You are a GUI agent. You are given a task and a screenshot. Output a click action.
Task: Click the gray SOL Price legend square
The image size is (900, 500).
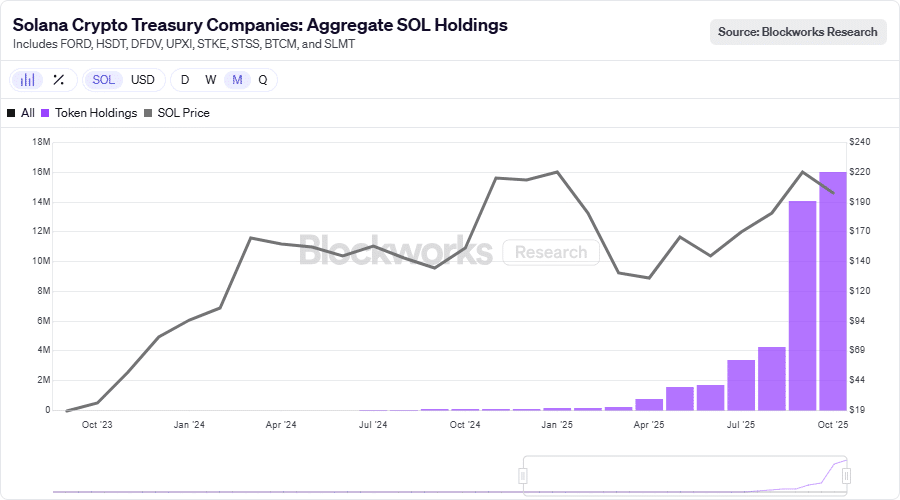coord(150,113)
